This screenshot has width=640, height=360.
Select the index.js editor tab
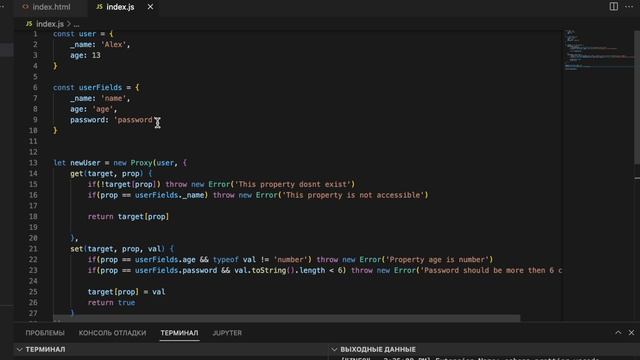(120, 7)
